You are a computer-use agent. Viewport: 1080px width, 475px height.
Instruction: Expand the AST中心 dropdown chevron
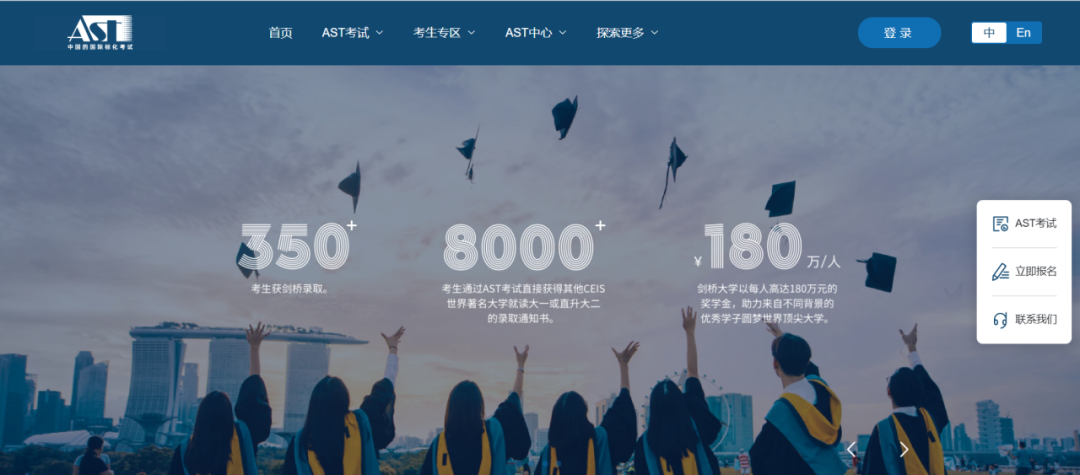[563, 32]
